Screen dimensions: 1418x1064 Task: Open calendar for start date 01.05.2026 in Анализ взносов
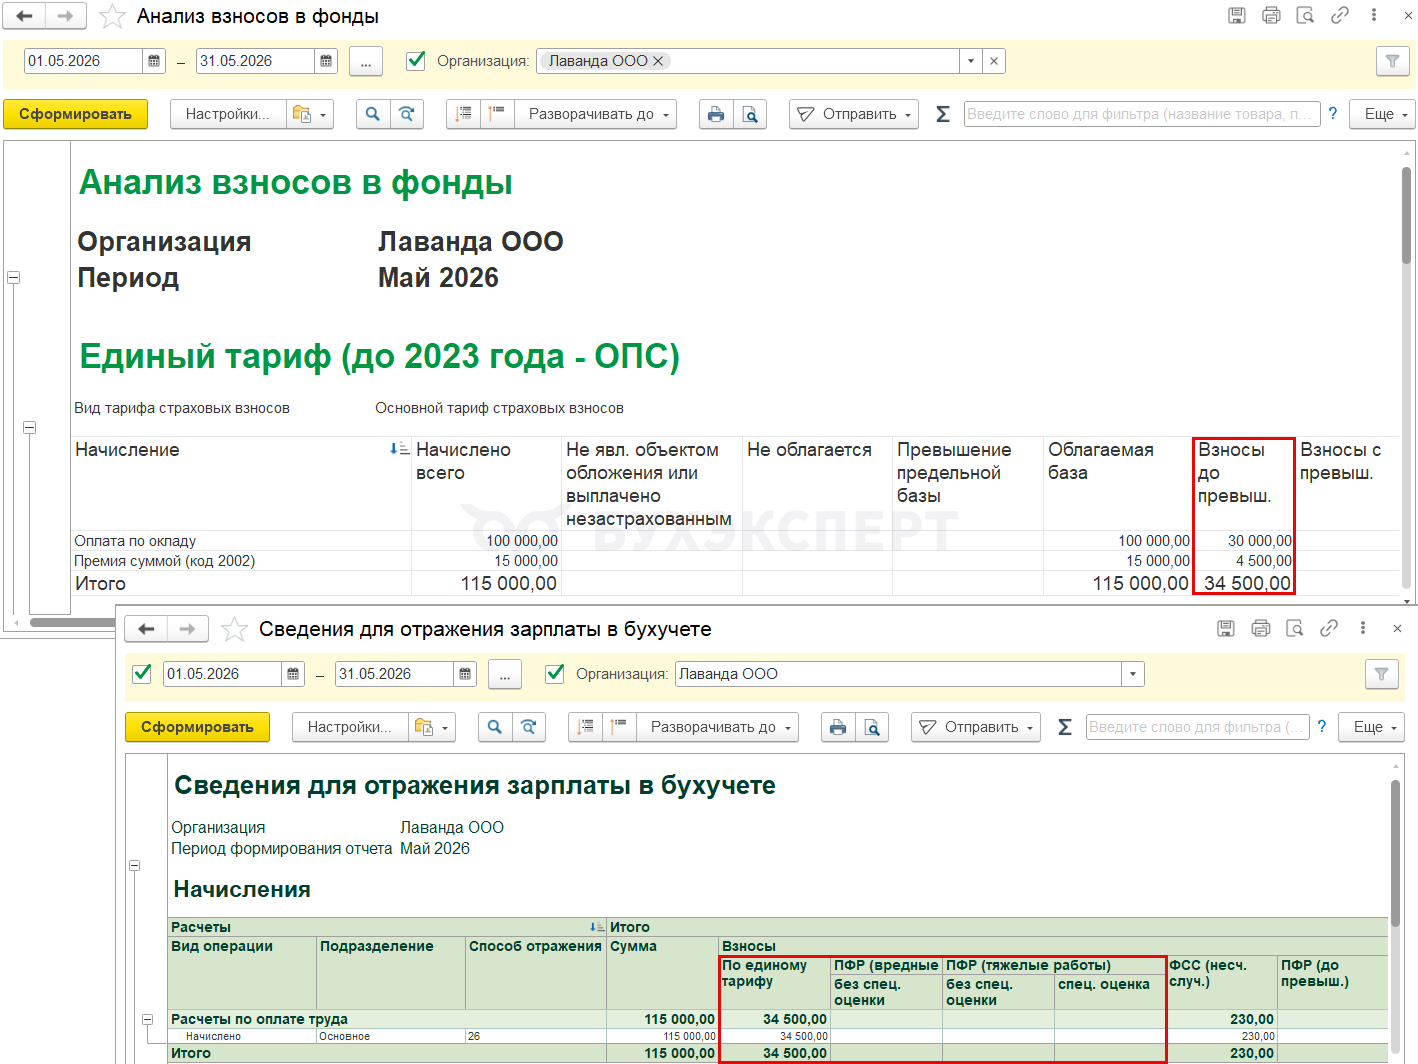pos(154,61)
